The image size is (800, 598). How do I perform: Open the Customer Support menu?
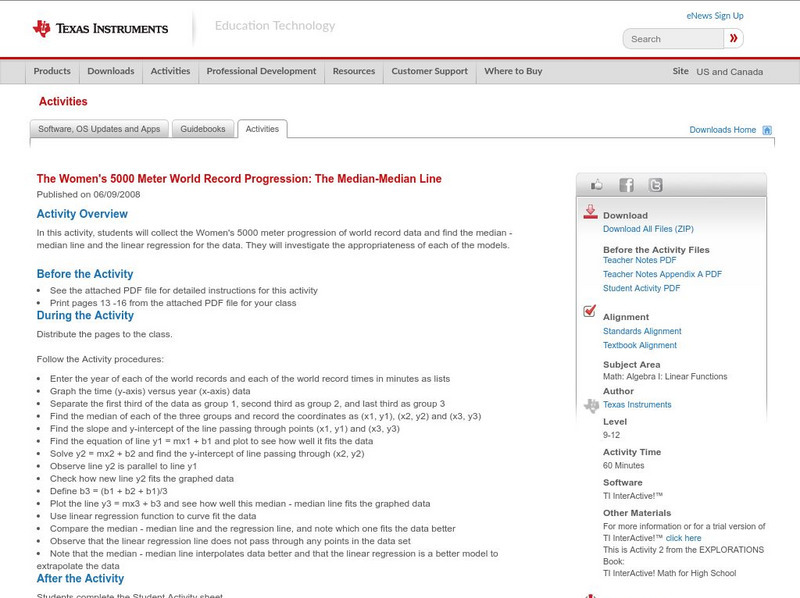(x=430, y=71)
